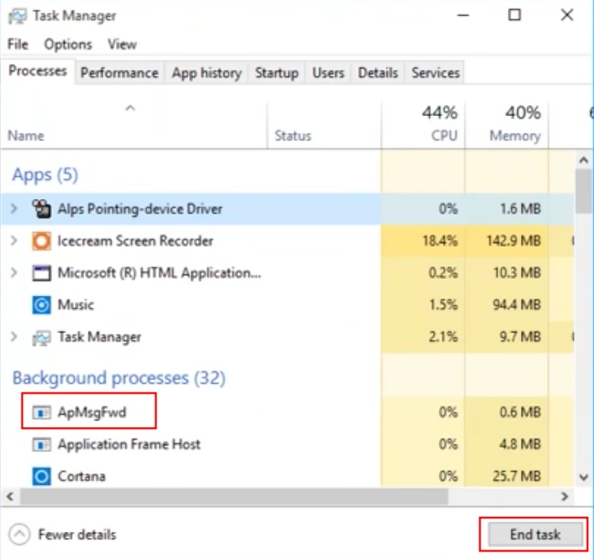Click the vertical scrollbar up arrow
This screenshot has height=560, width=594.
584,160
